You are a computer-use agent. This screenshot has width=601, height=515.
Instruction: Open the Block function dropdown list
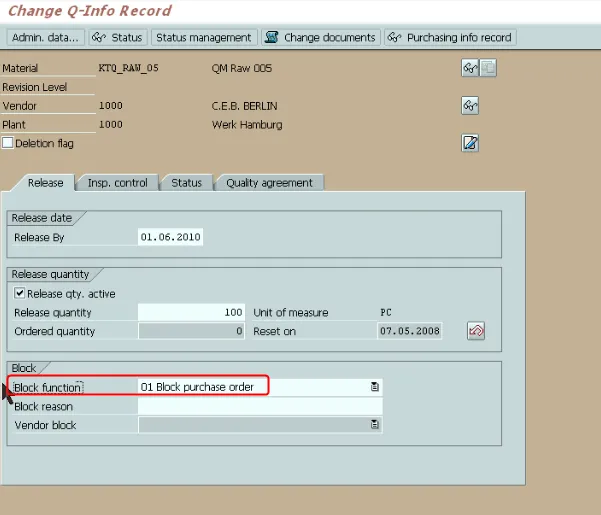click(374, 387)
